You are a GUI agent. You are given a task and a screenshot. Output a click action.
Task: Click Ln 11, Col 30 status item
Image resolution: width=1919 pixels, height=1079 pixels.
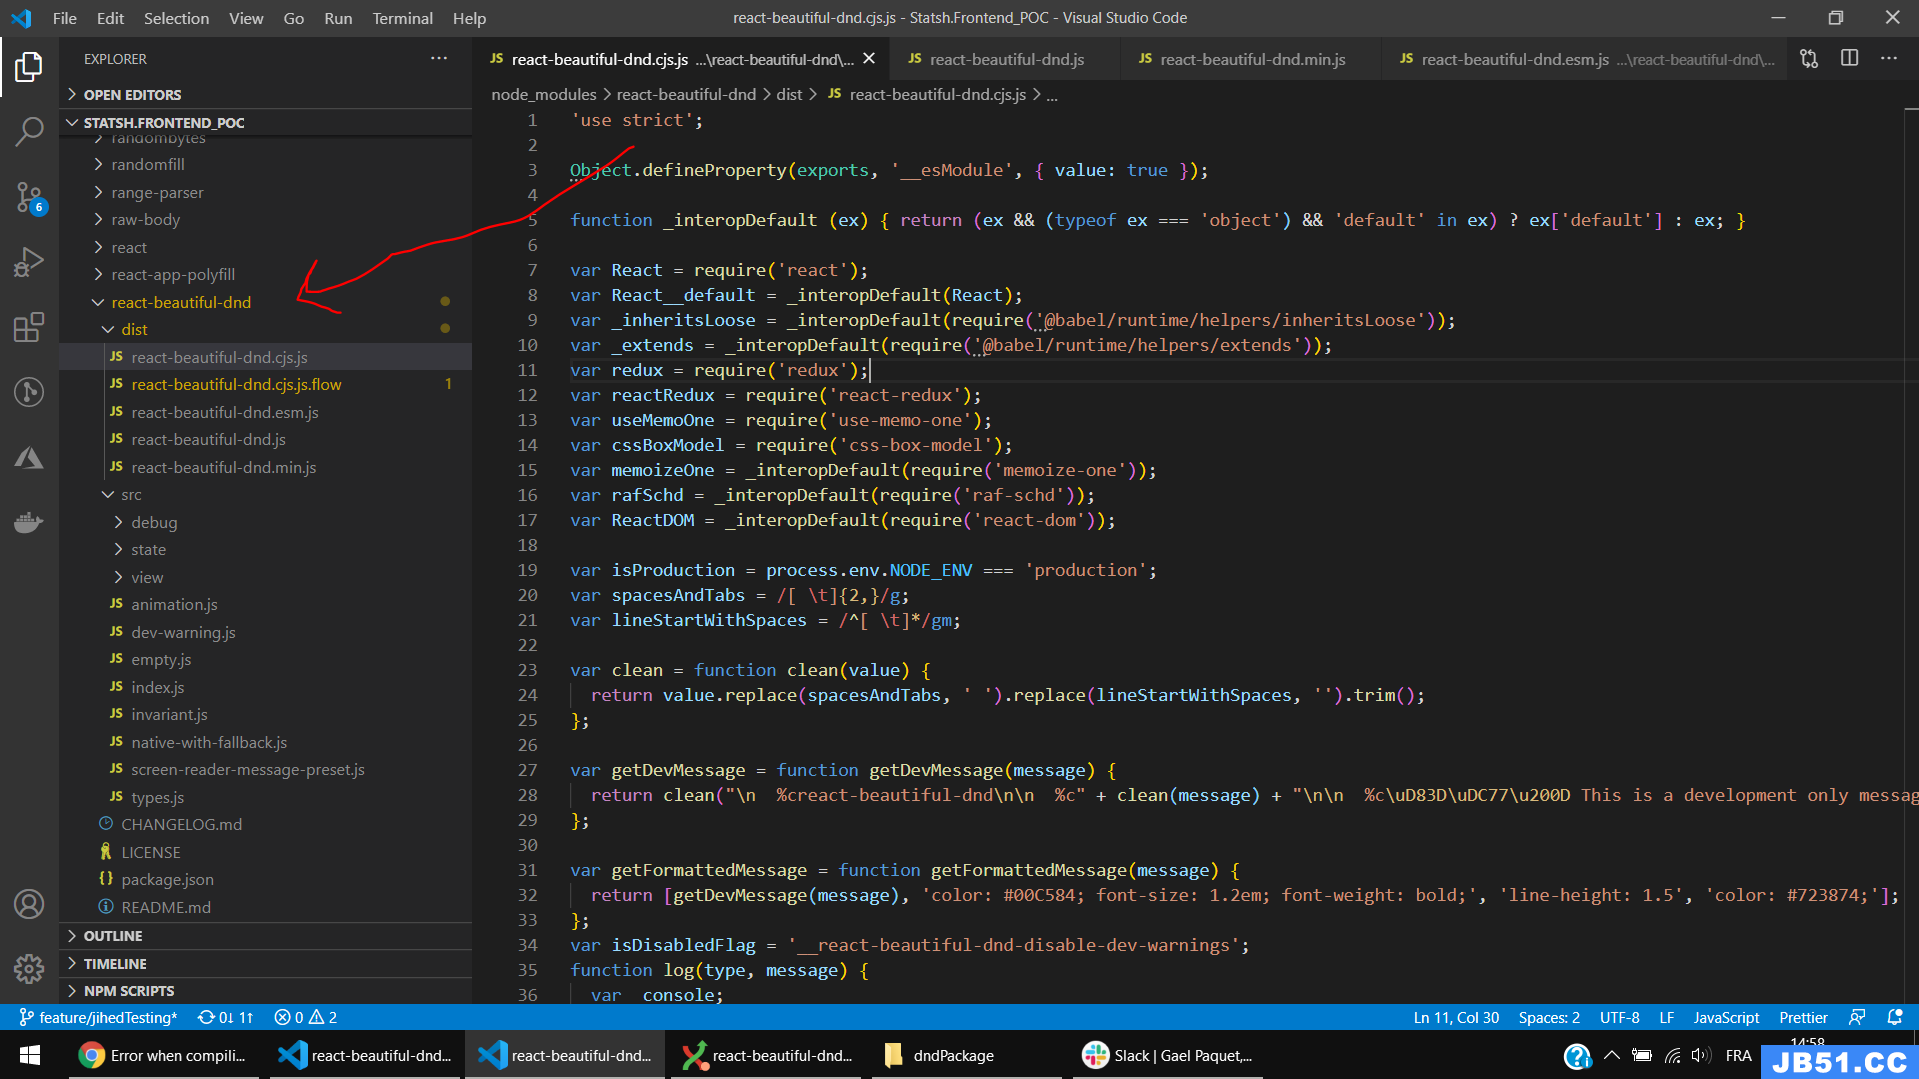(x=1456, y=1017)
